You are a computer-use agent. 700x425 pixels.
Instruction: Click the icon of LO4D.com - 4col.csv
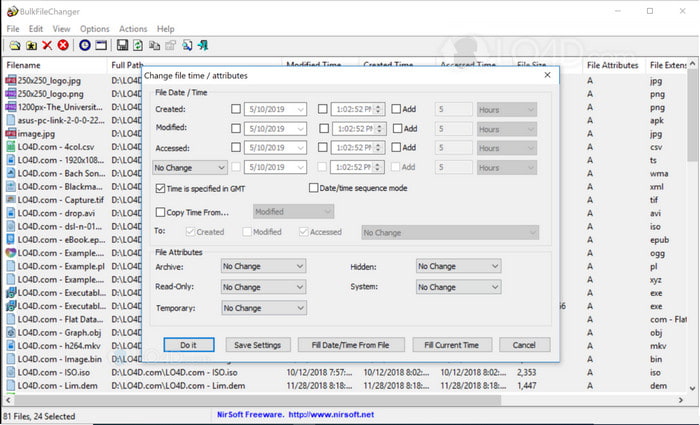point(11,147)
